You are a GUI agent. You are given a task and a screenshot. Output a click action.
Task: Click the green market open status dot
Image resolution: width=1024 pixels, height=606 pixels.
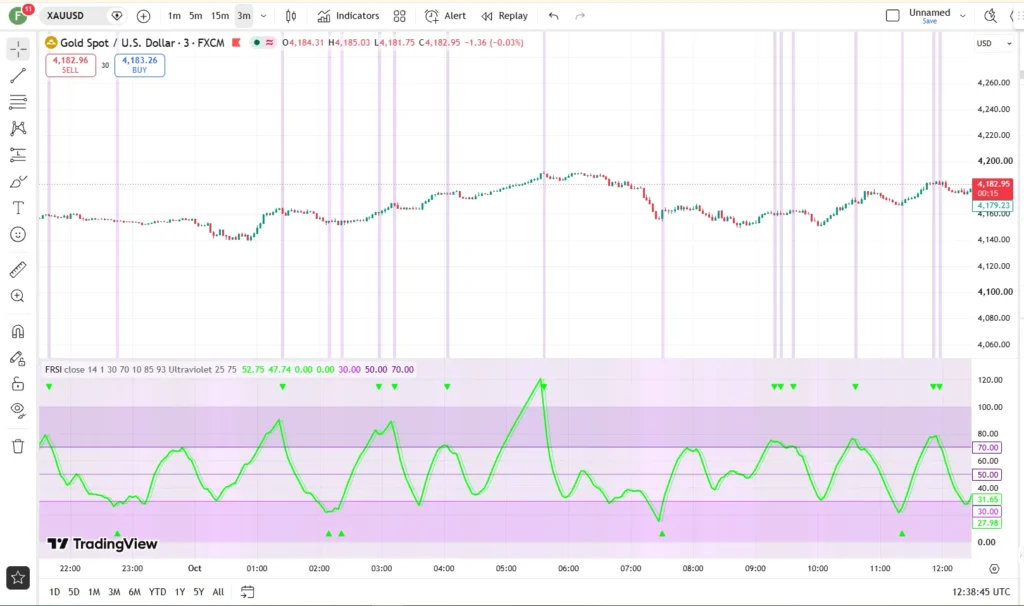point(257,42)
